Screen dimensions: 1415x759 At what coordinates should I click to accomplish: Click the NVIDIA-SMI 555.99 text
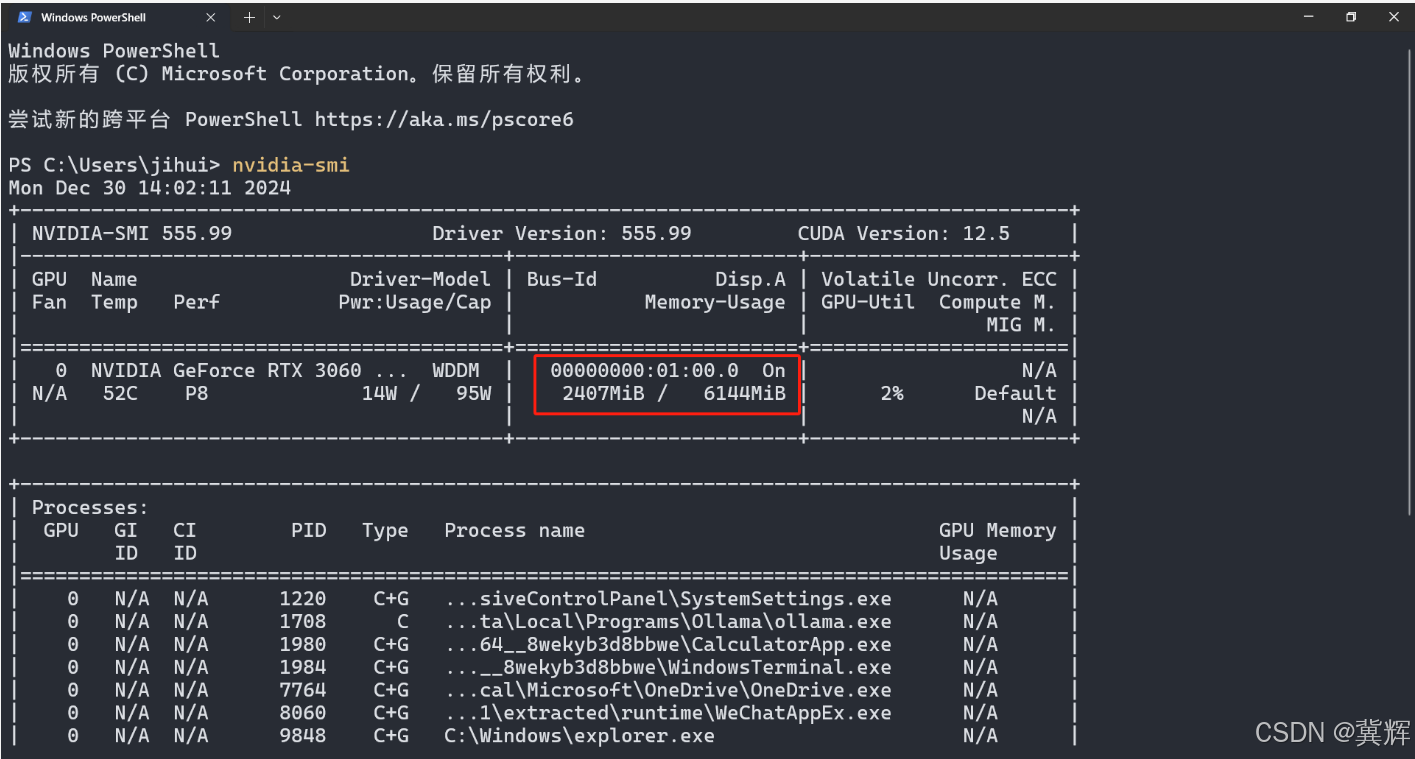tap(132, 233)
